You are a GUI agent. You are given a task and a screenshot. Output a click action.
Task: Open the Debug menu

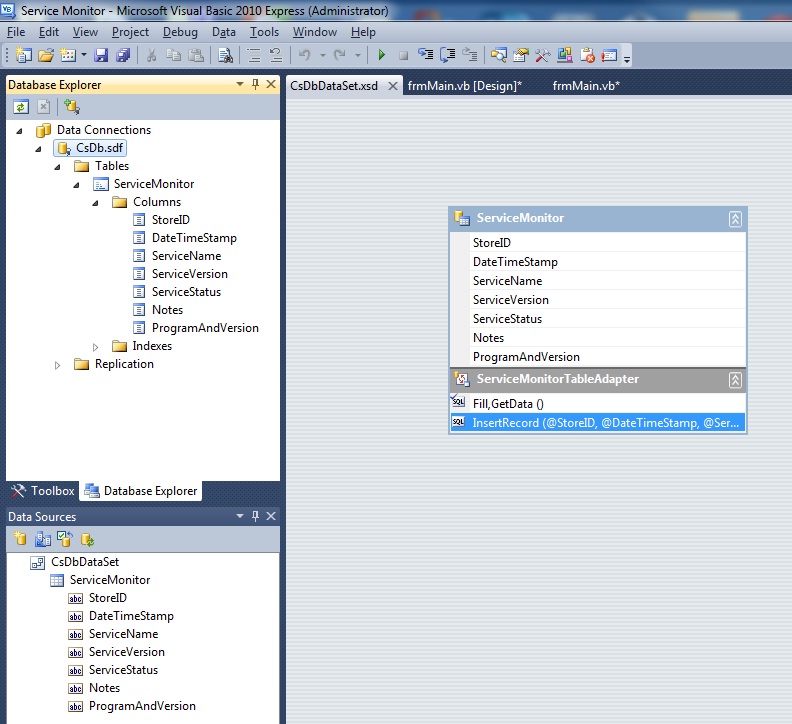coord(180,32)
